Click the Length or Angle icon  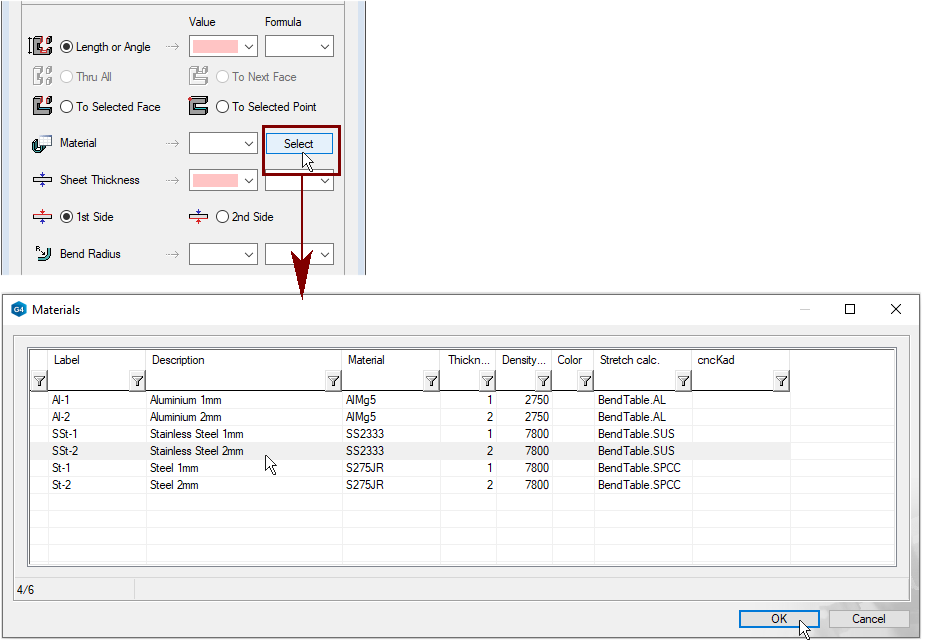(41, 47)
